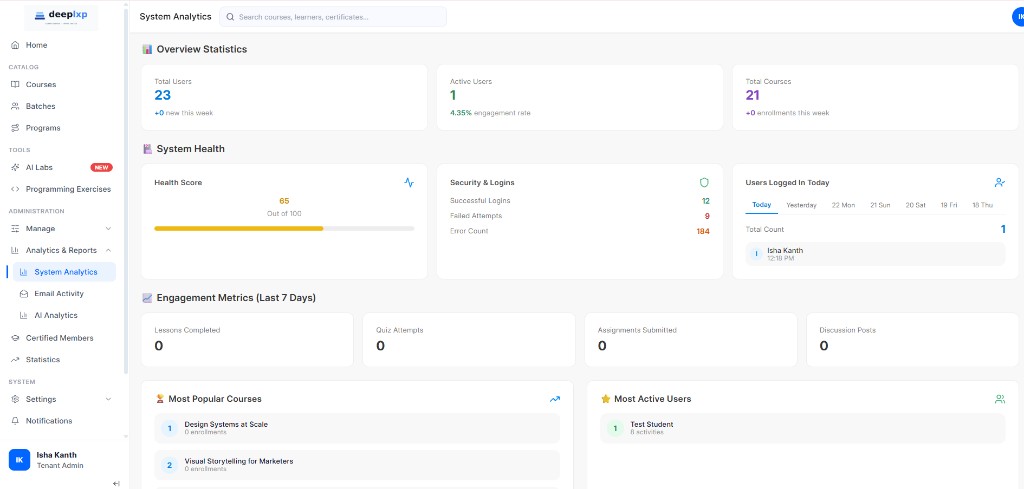The width and height of the screenshot is (1024, 489).
Task: Open Home via its house icon
Action: tap(15, 45)
